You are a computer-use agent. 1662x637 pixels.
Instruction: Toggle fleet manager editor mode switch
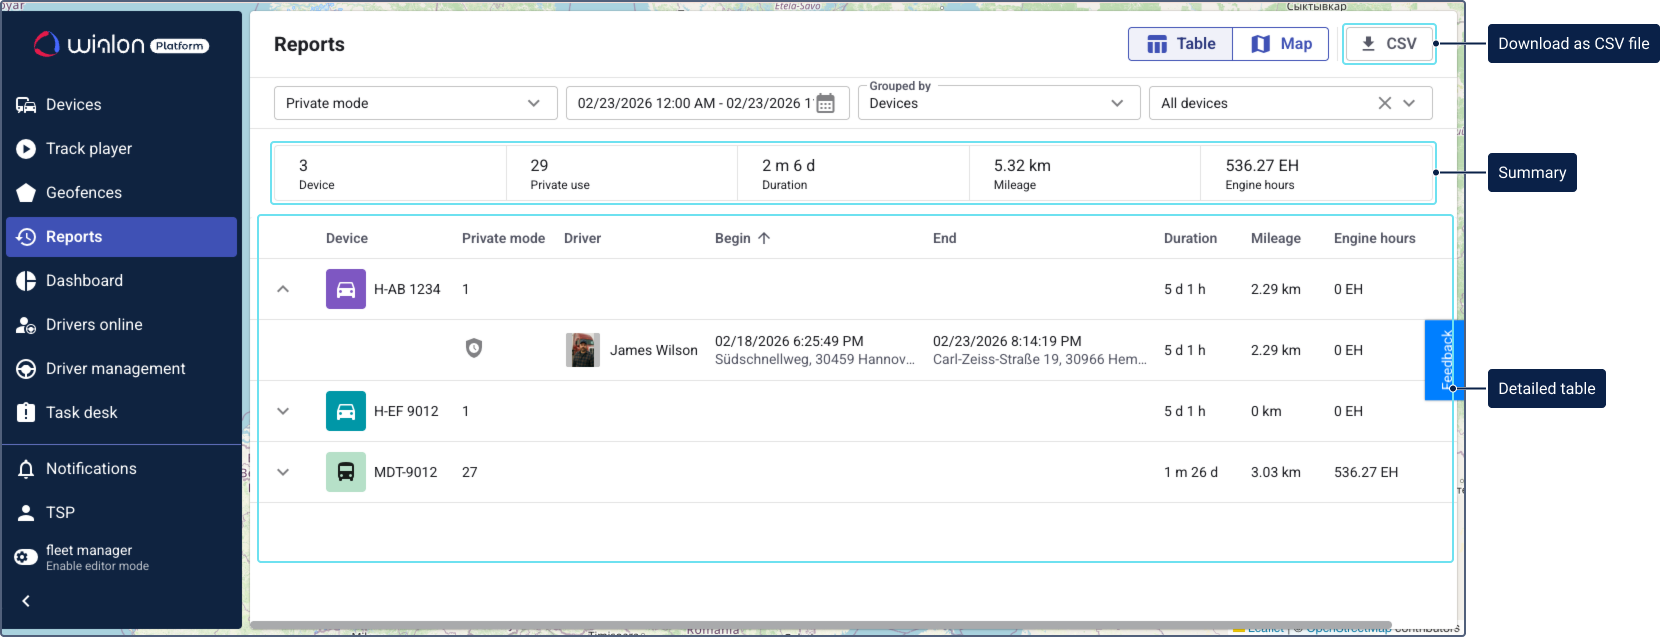click(26, 557)
